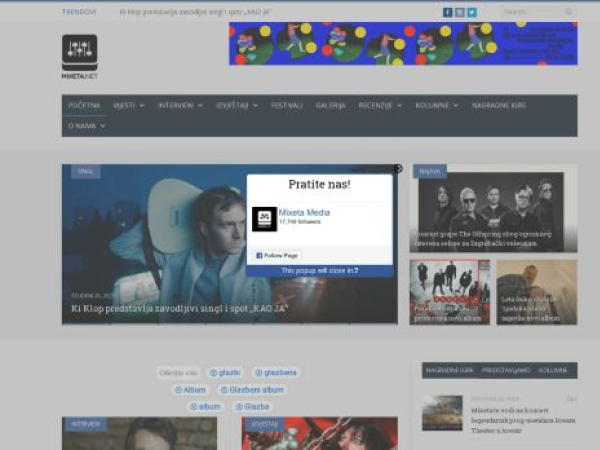The height and width of the screenshot is (450, 600).
Task: Click the Twitter icon in top bar
Action: point(472,12)
